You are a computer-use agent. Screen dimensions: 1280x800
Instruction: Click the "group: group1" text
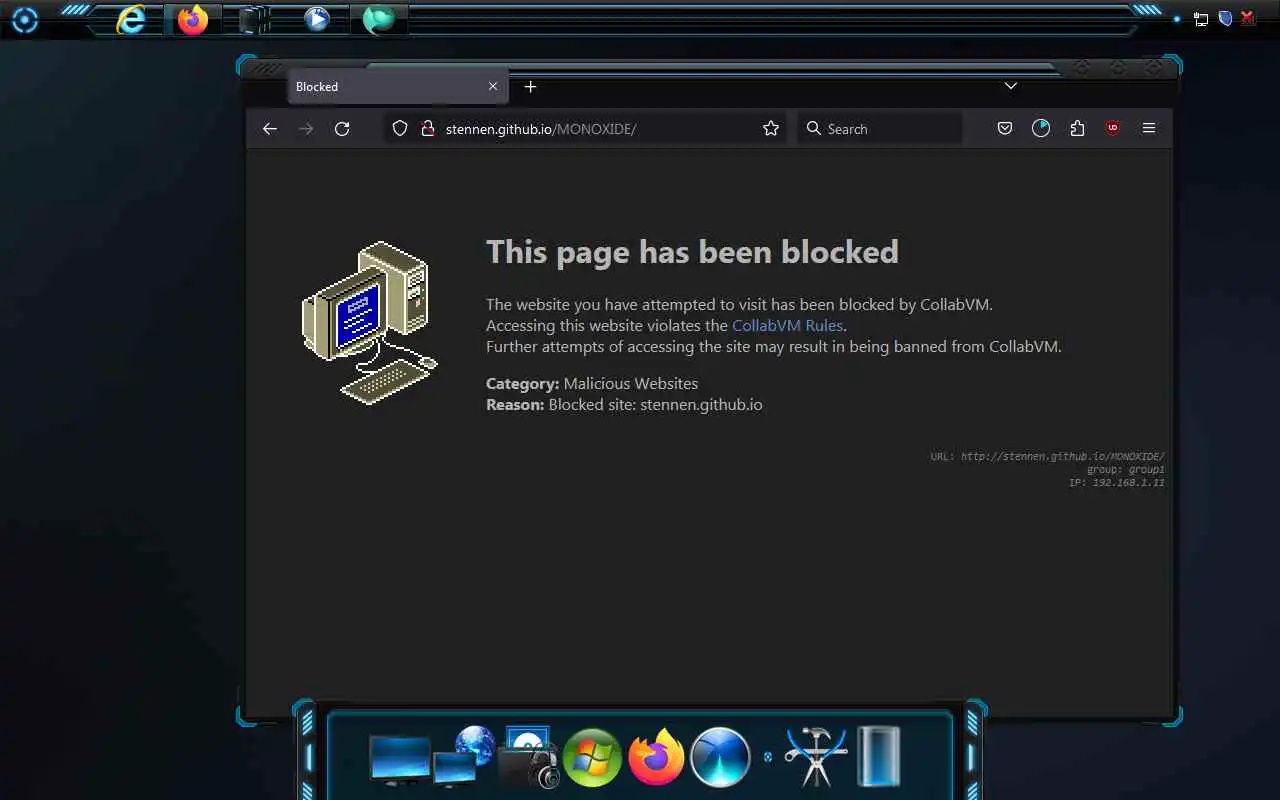click(x=1125, y=470)
